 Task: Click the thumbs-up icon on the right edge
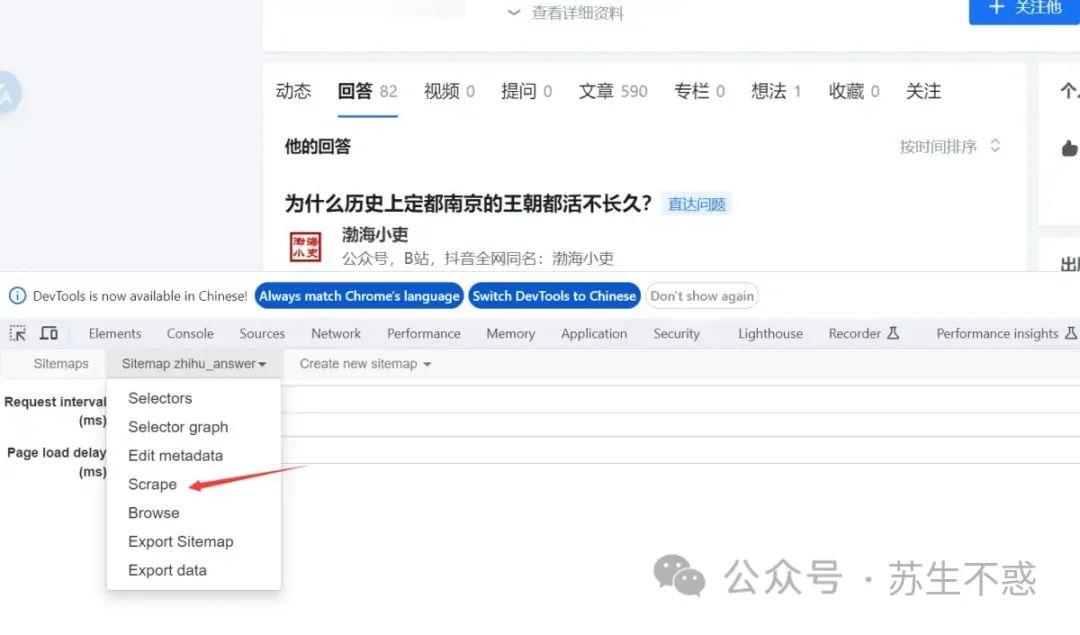coord(1070,148)
